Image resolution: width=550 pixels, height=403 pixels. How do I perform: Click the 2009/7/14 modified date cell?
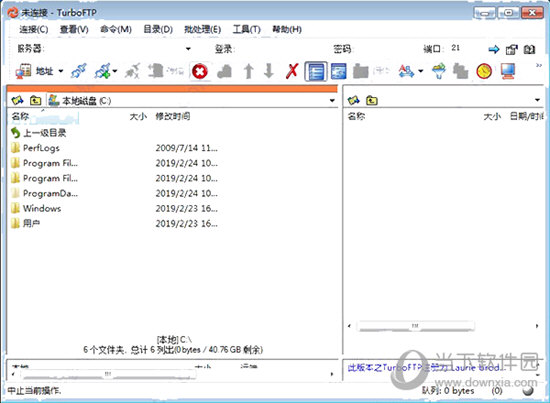187,148
